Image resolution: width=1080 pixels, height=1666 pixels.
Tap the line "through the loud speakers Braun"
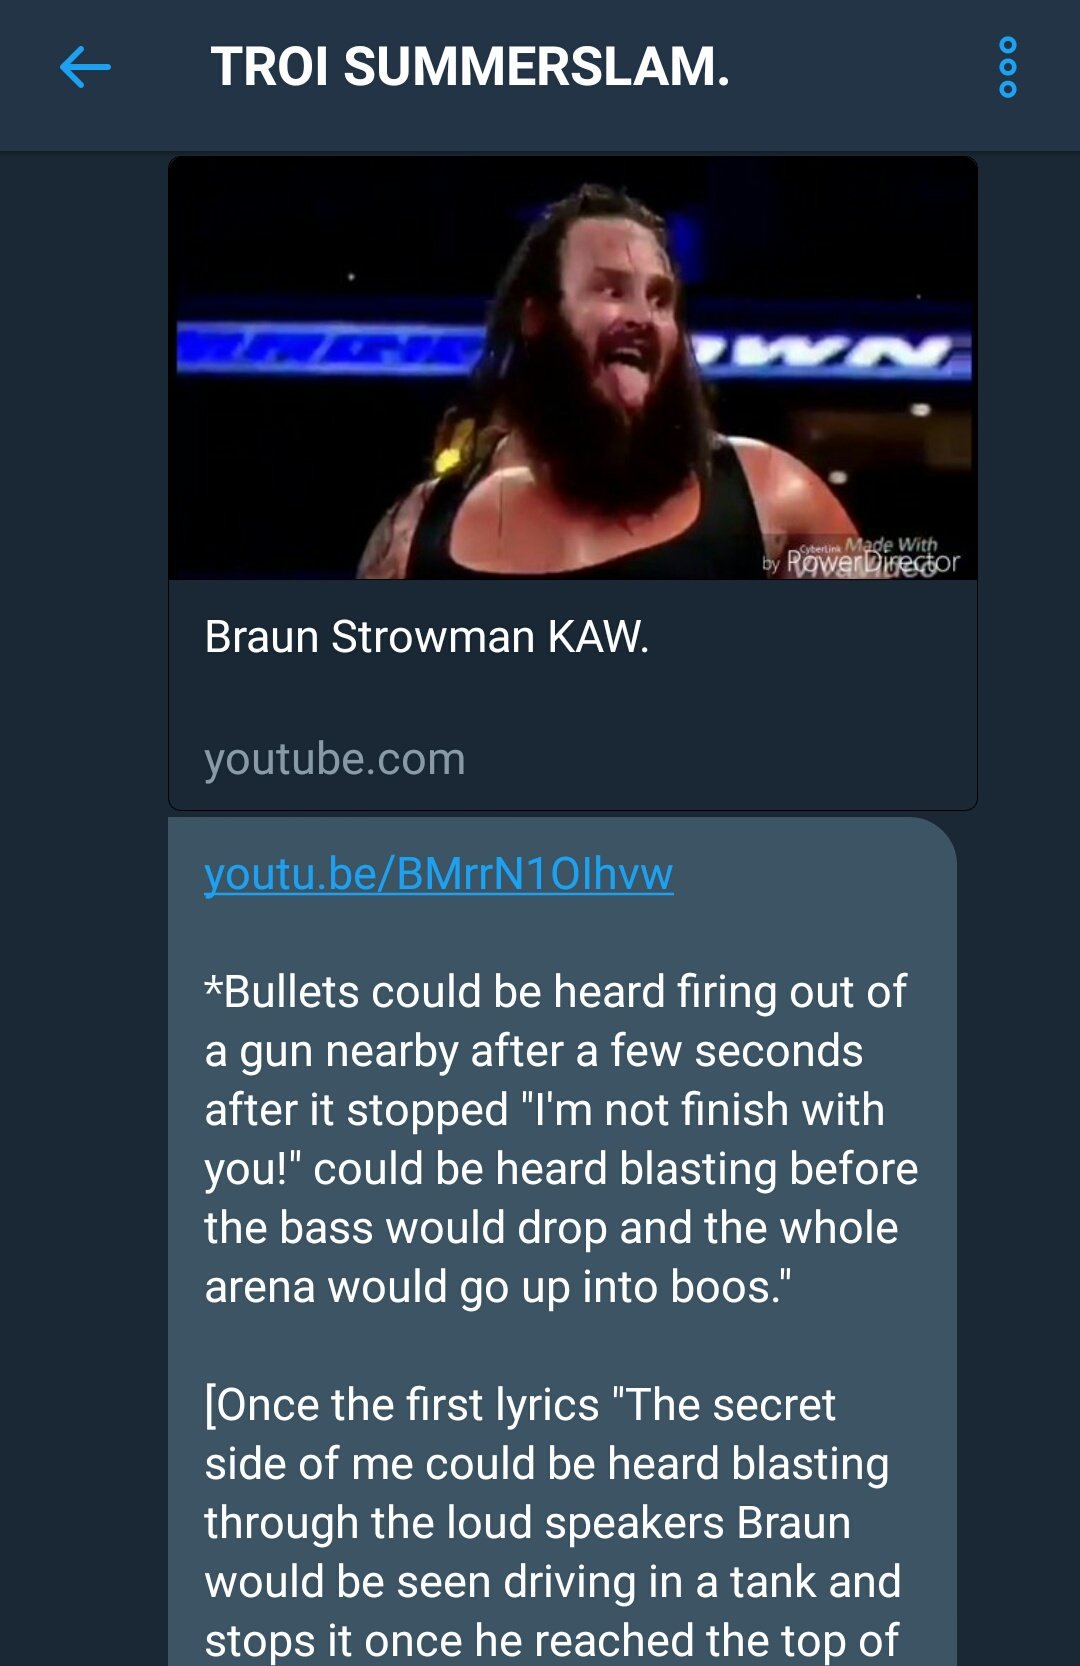tap(528, 1523)
